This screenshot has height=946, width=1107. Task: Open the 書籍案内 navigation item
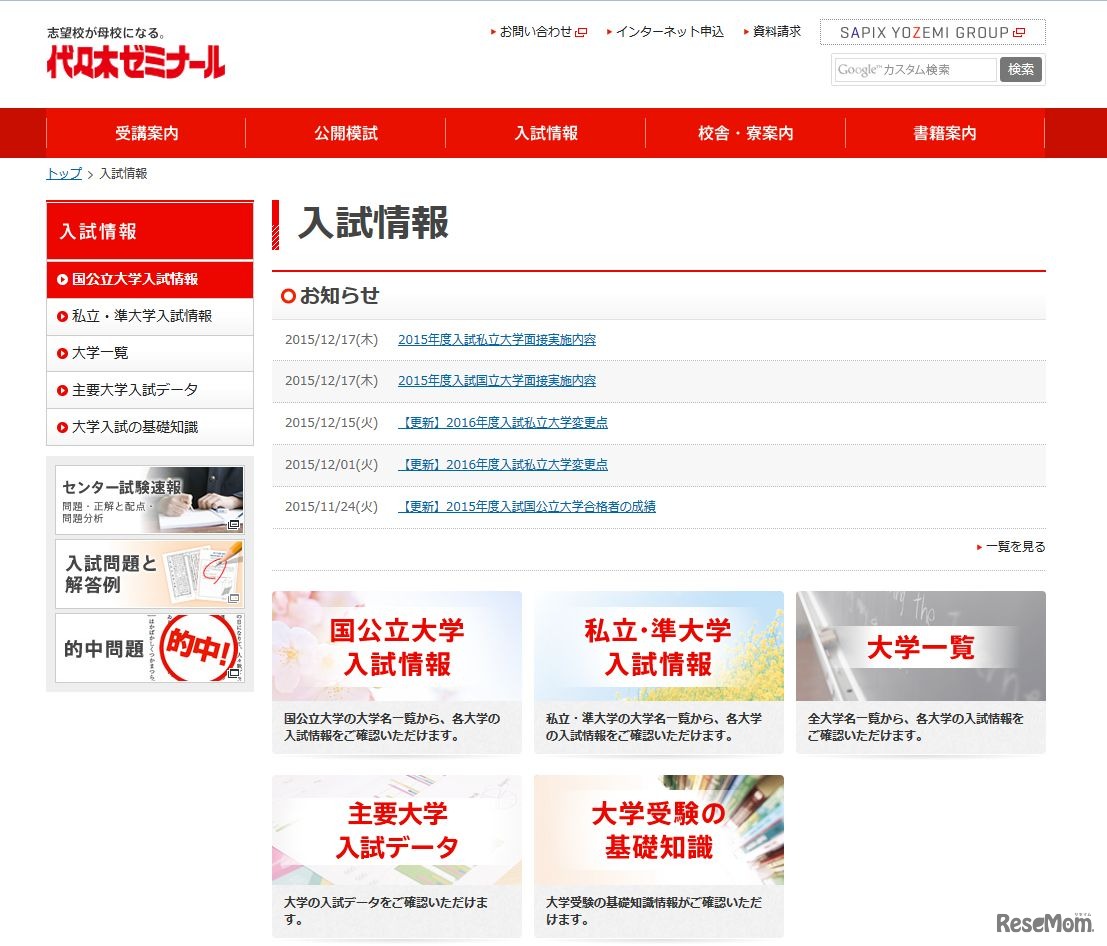pos(942,133)
